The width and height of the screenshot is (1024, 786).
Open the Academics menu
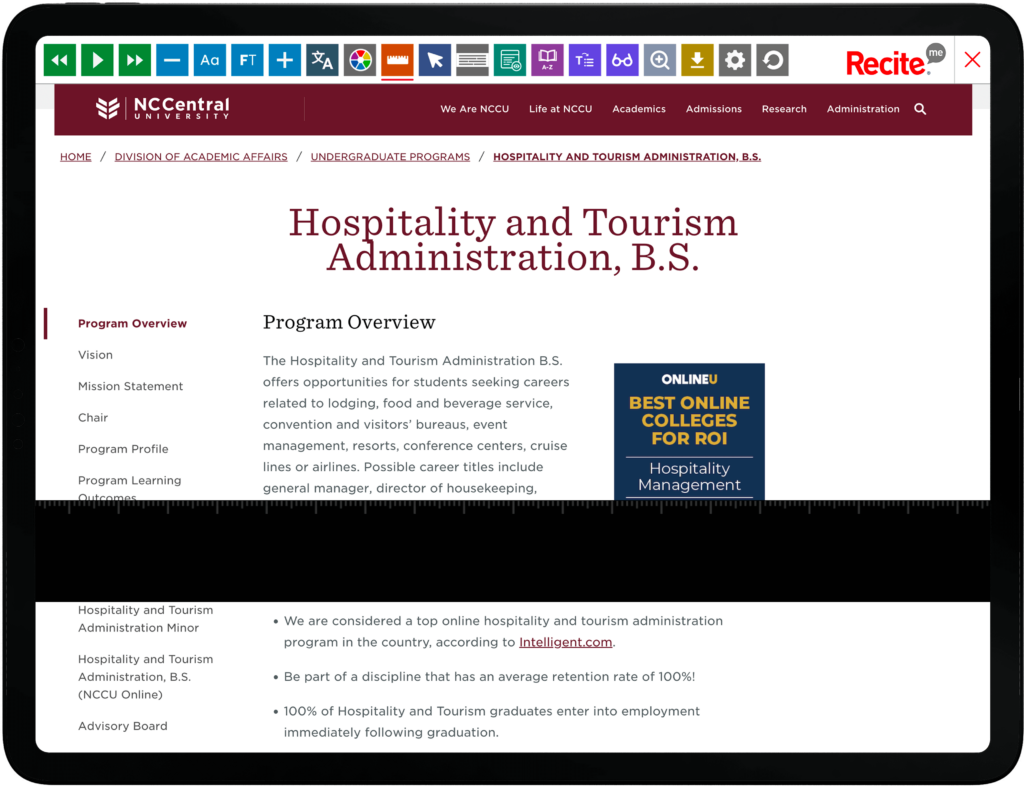[x=638, y=109]
